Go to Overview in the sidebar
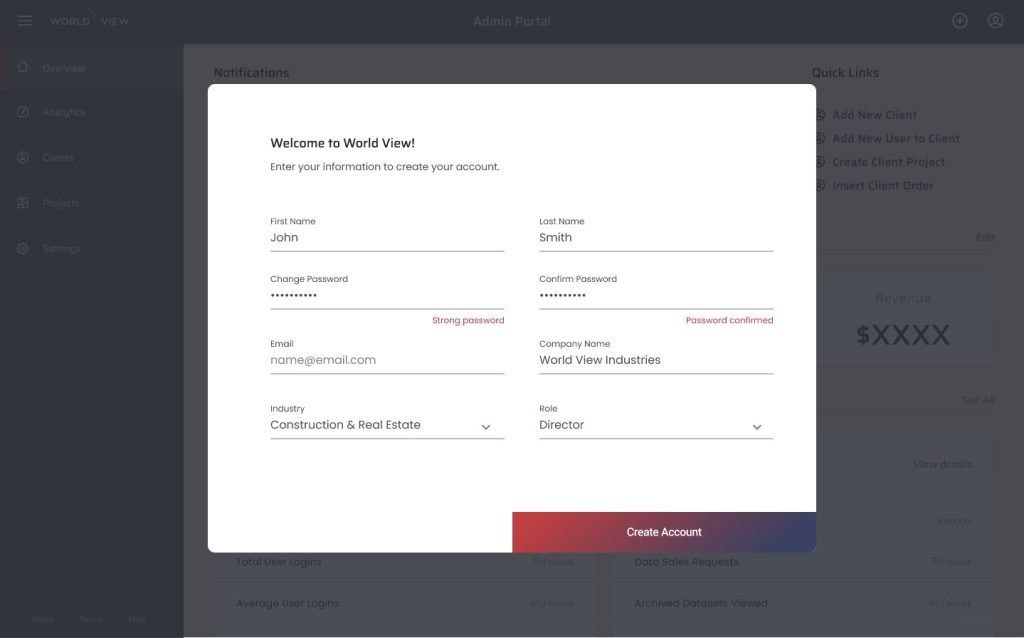This screenshot has height=638, width=1024. click(91, 68)
